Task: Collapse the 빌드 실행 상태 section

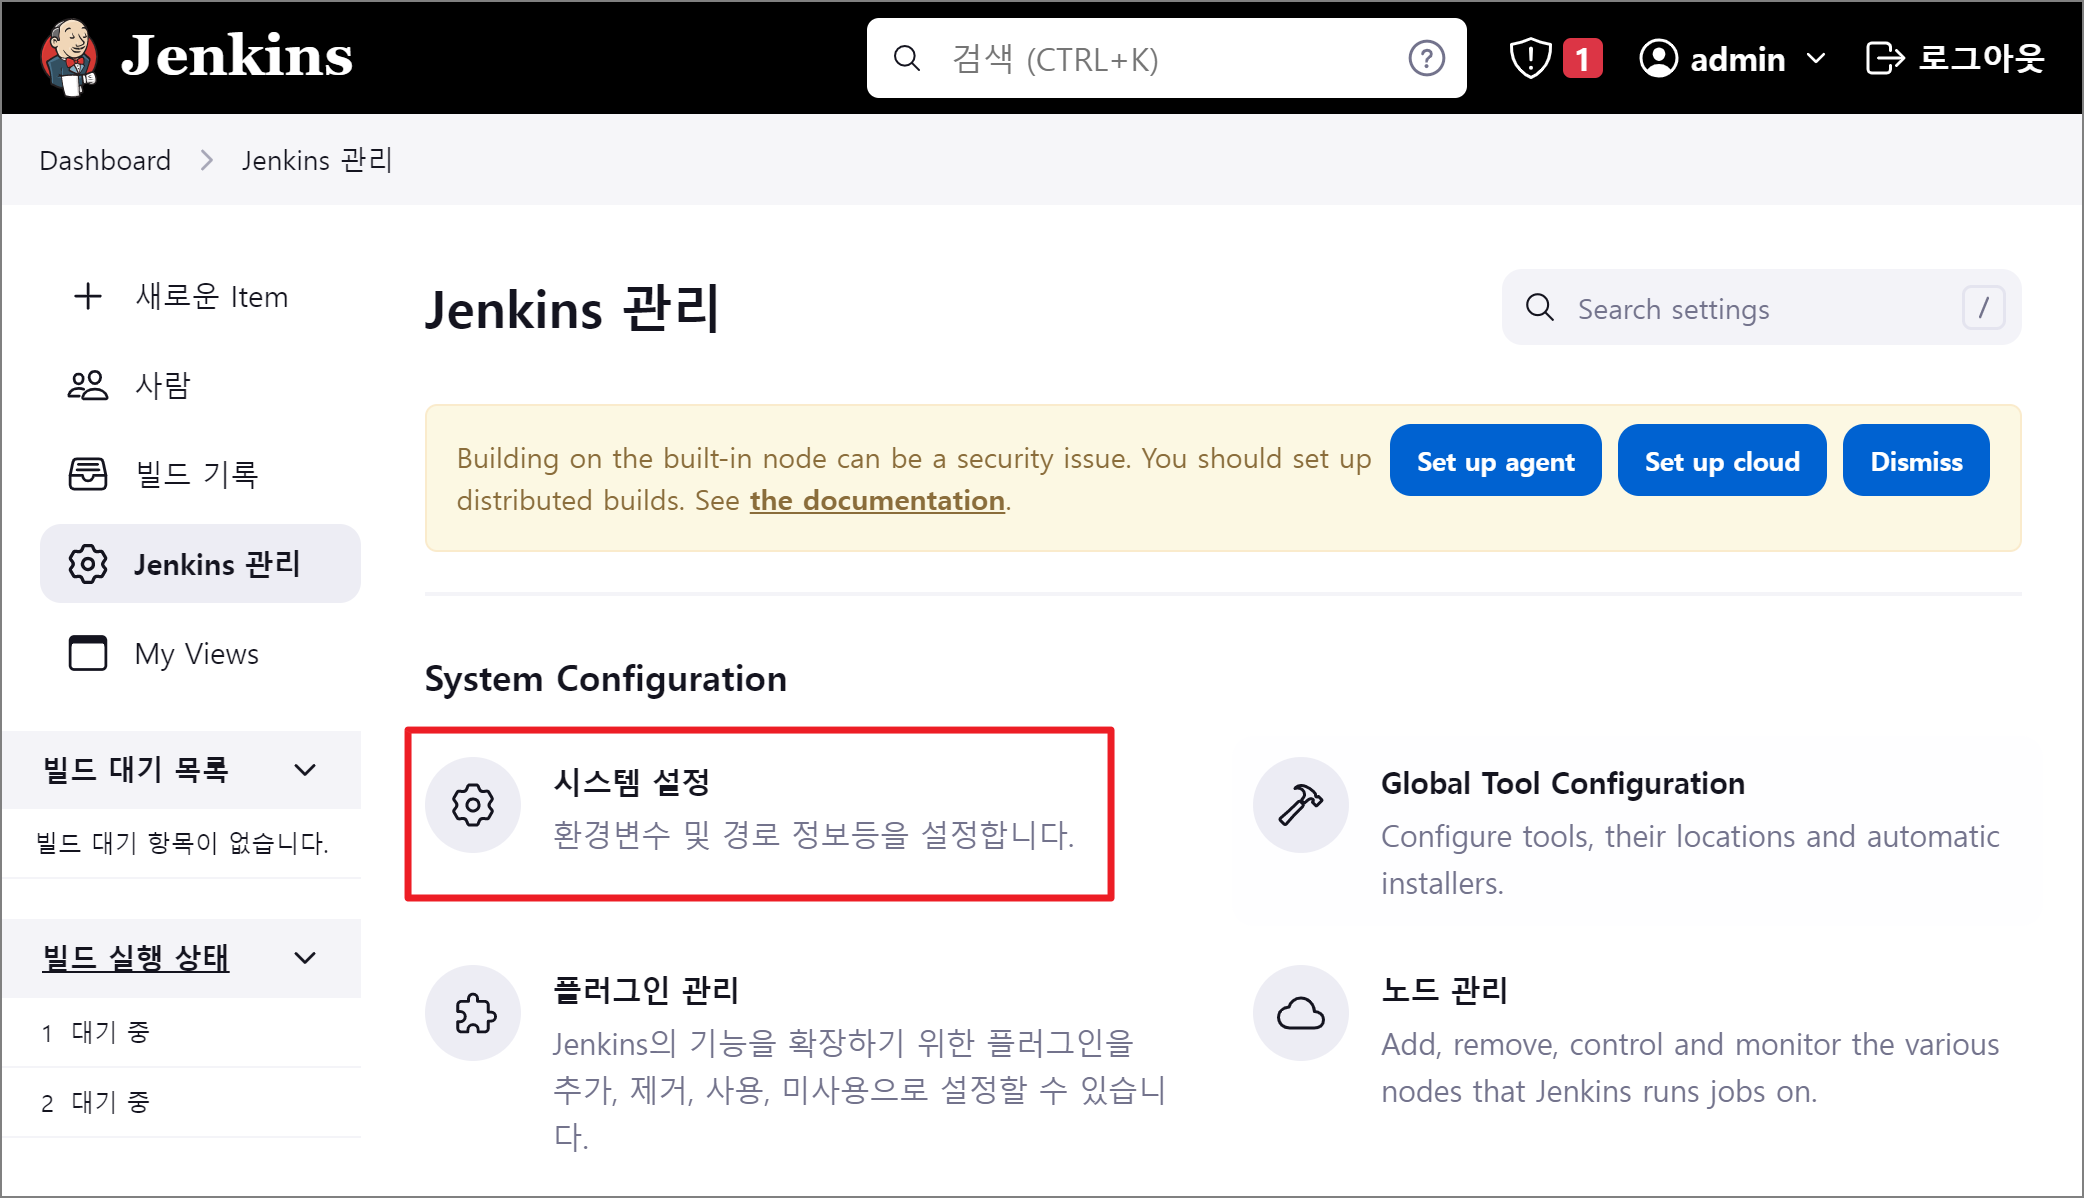Action: [305, 958]
